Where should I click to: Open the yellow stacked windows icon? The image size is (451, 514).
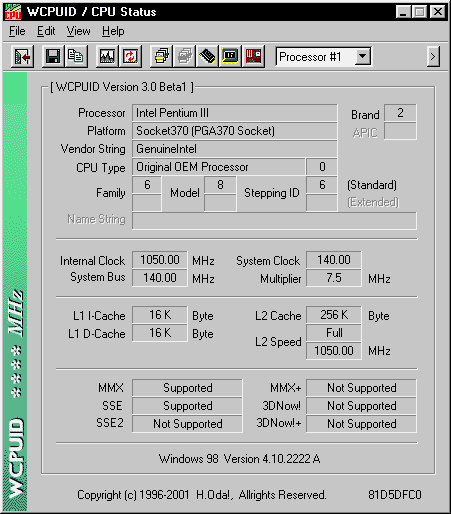pos(161,56)
